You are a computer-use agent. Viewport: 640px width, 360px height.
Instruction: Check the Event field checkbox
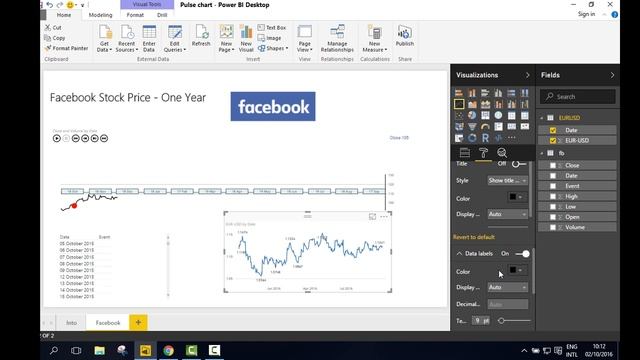[x=553, y=186]
